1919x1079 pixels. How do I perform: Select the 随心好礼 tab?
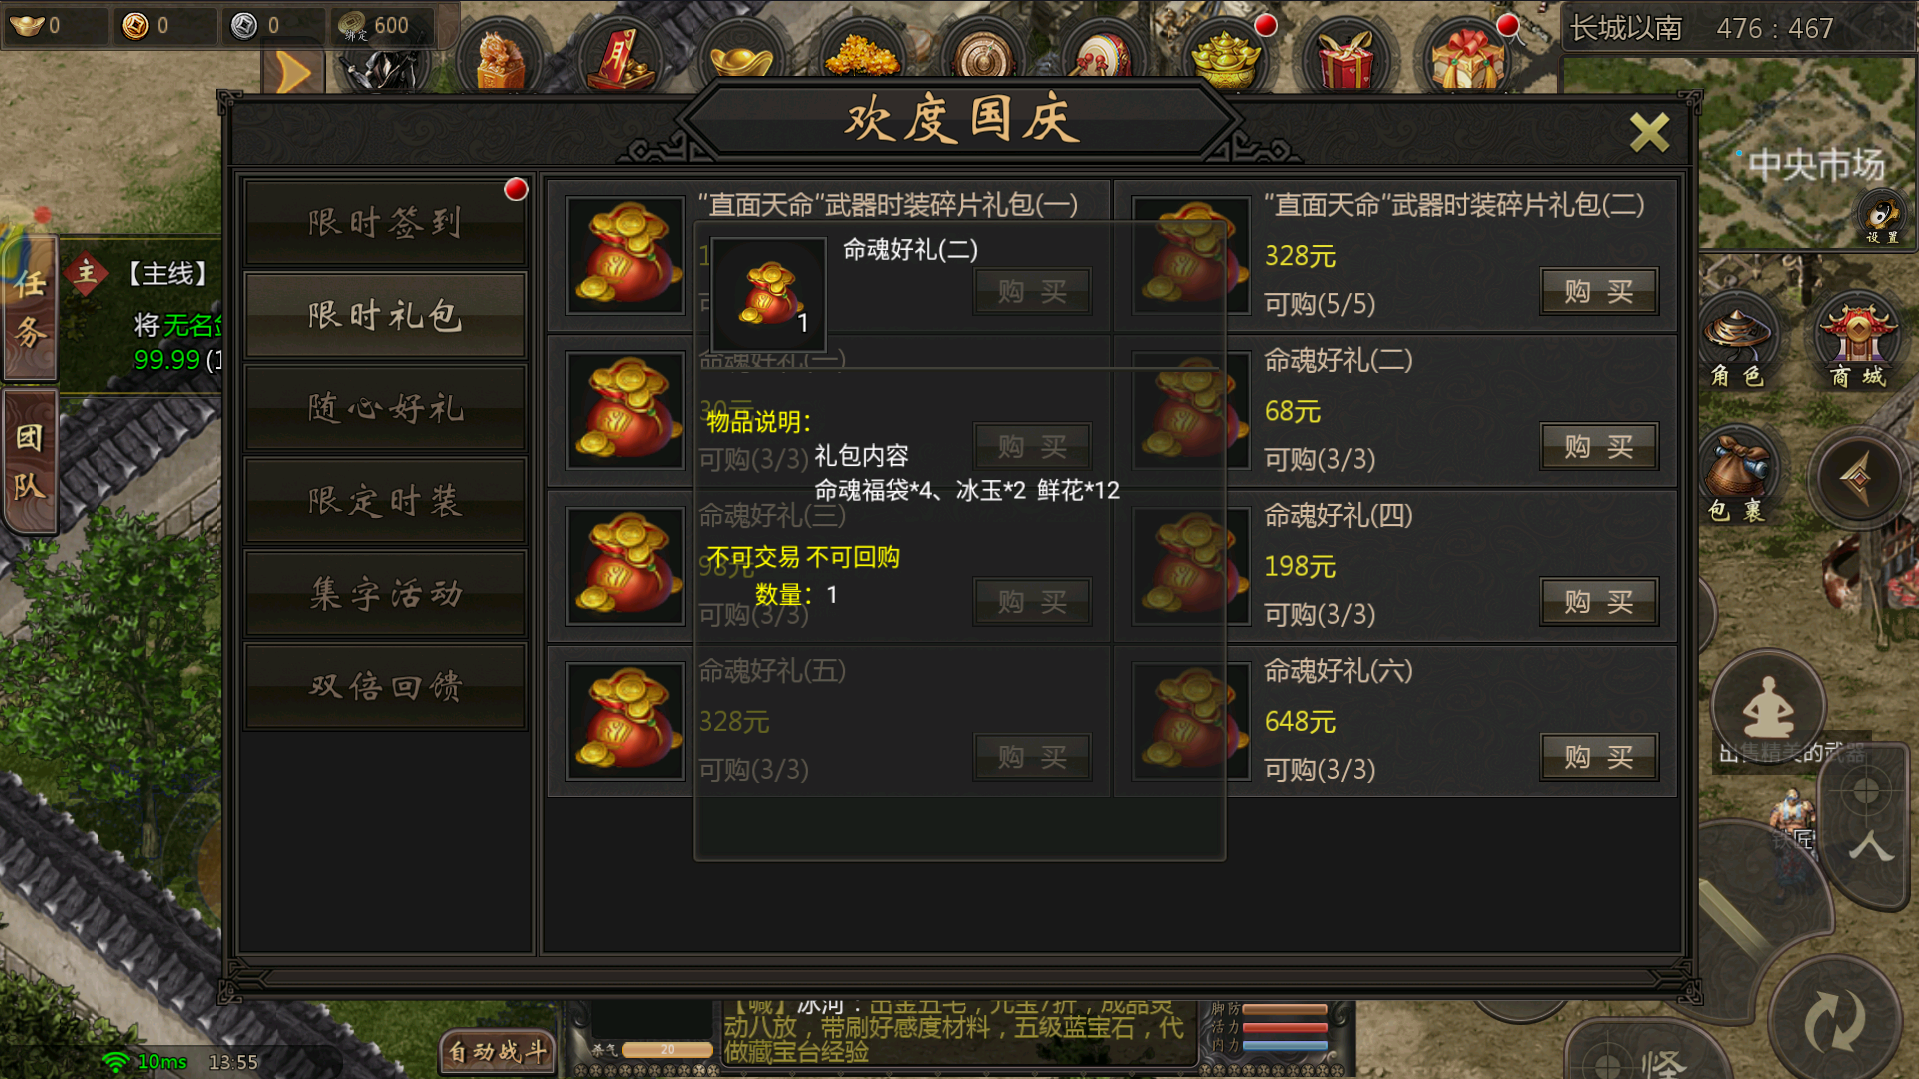(x=385, y=408)
